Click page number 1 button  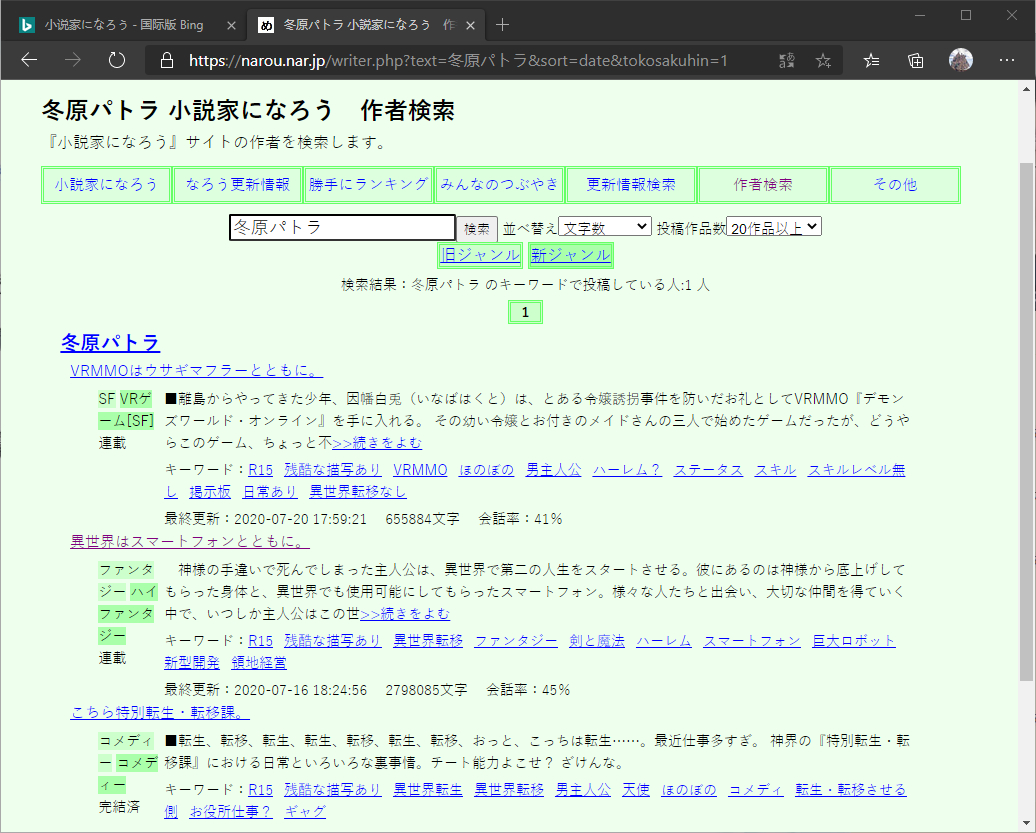point(525,312)
